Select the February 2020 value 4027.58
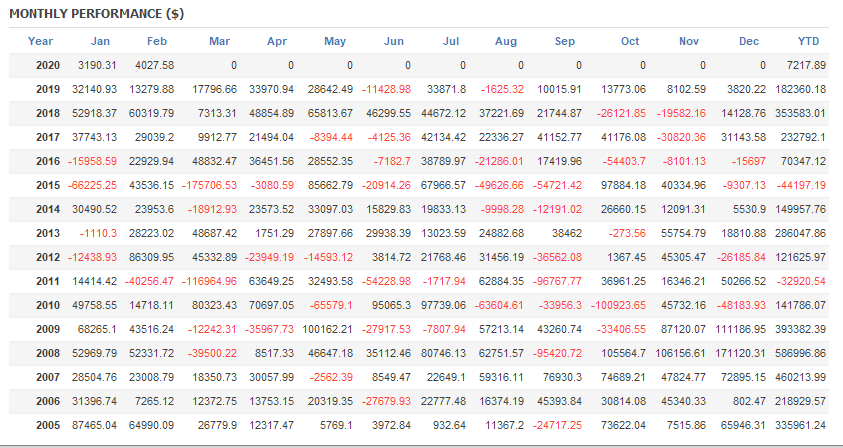Image resolution: width=843 pixels, height=448 pixels. (x=153, y=65)
